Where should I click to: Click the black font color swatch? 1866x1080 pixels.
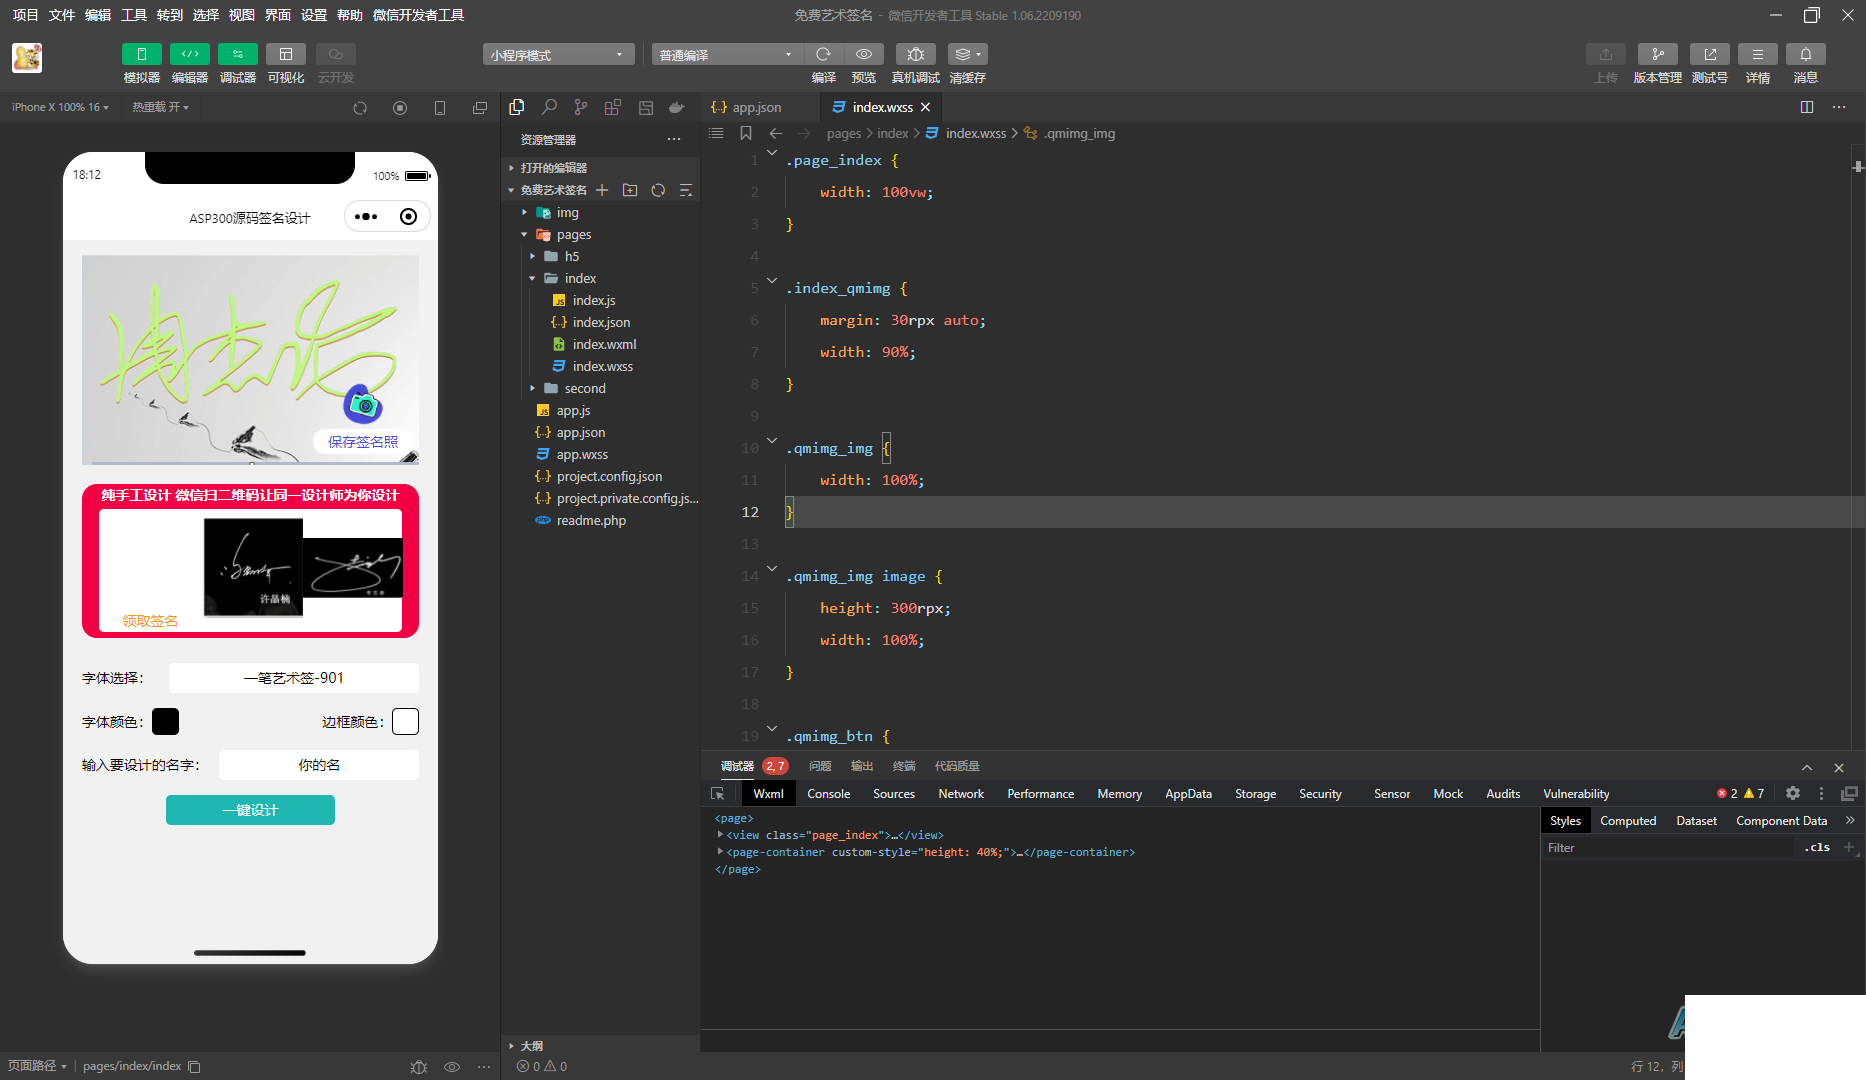[x=166, y=721]
